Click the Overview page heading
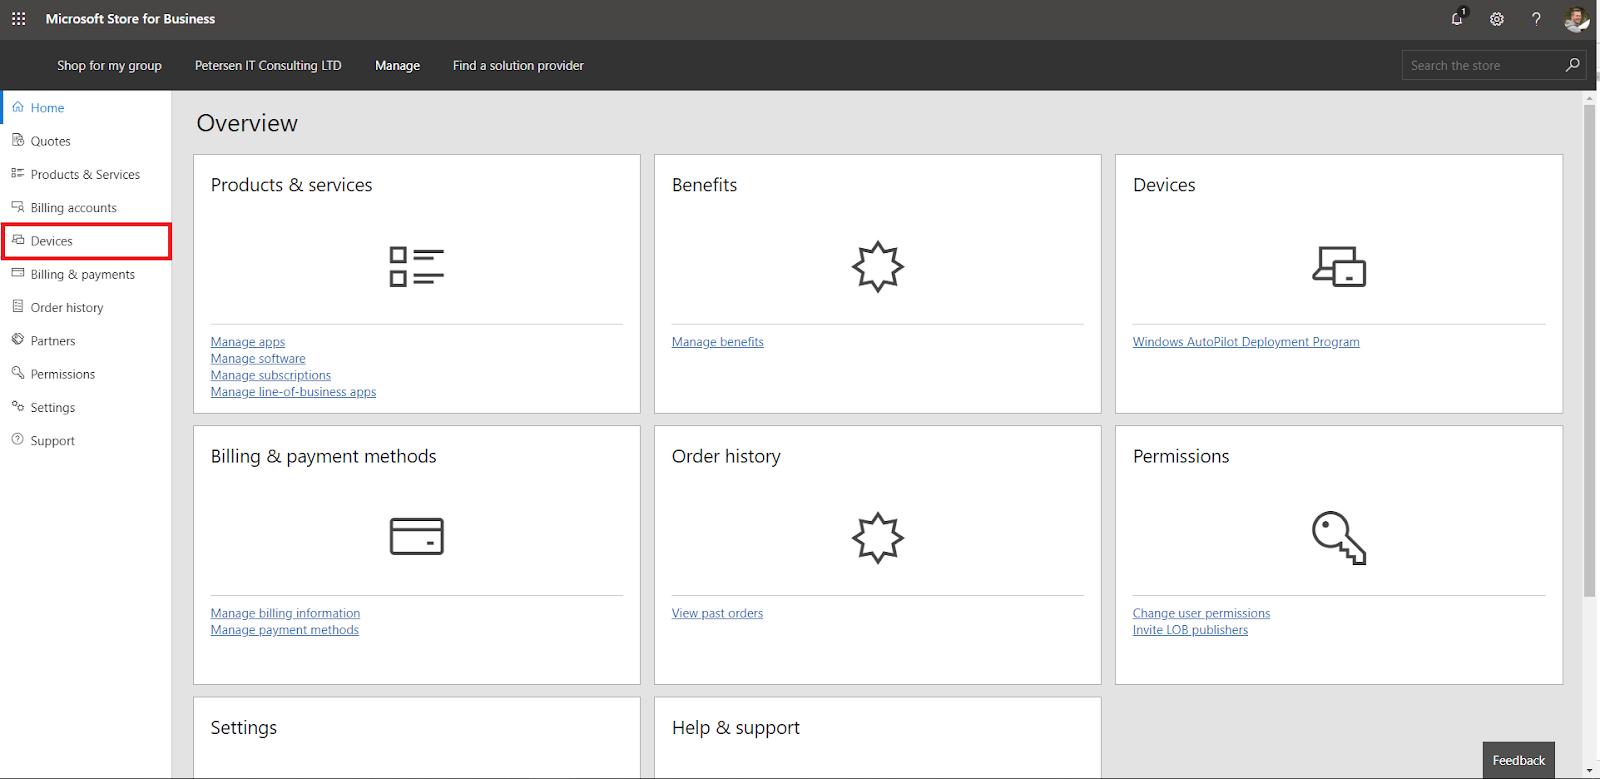Image resolution: width=1600 pixels, height=779 pixels. pyautogui.click(x=247, y=123)
